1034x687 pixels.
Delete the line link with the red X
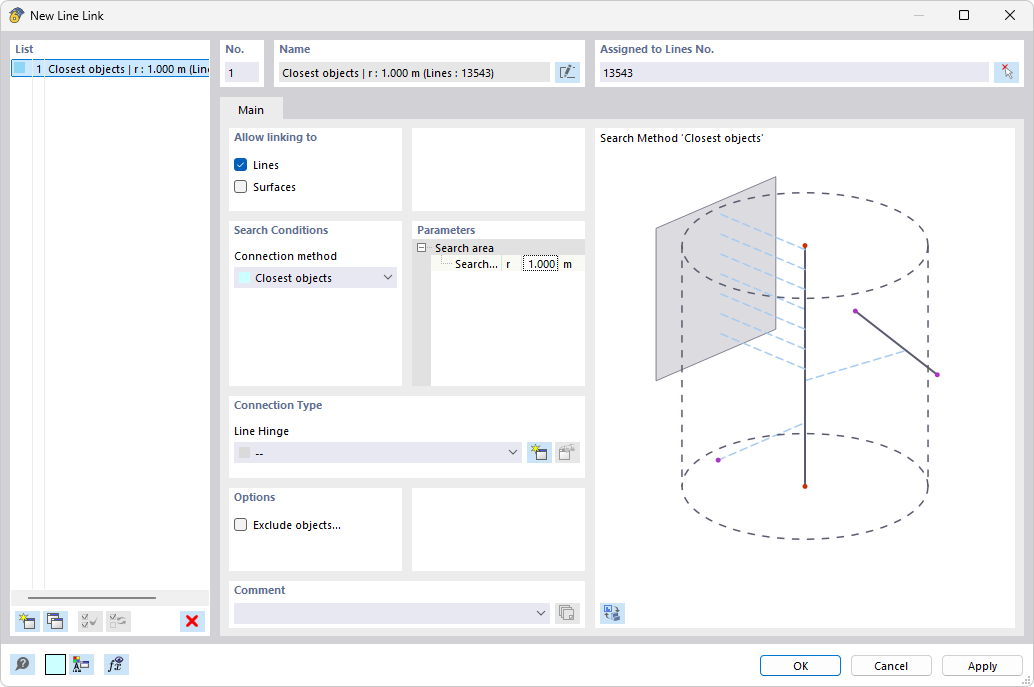(191, 621)
